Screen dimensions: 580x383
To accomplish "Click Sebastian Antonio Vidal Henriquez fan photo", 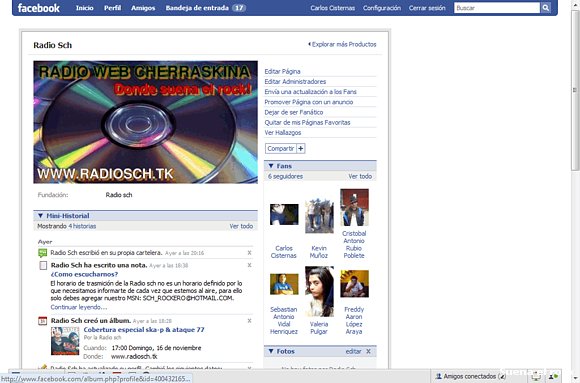I will (284, 284).
